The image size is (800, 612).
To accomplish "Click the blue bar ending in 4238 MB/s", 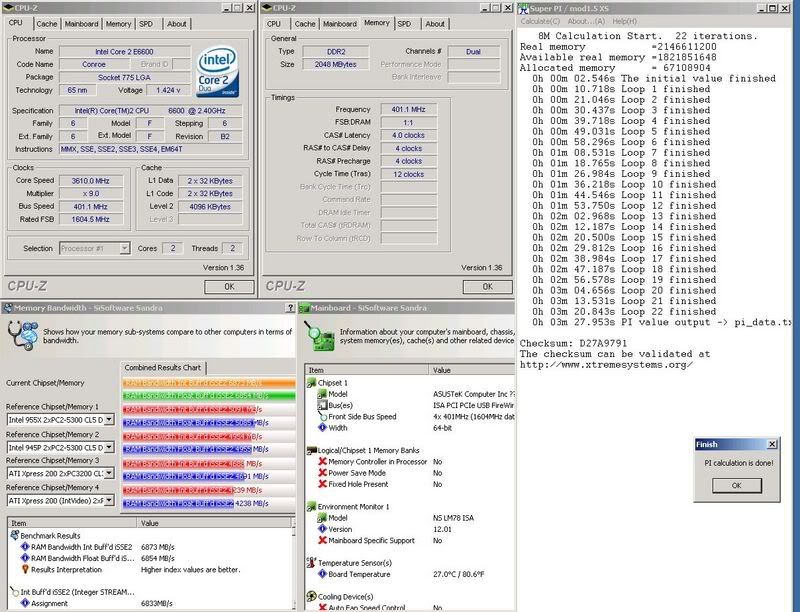I will (x=178, y=503).
